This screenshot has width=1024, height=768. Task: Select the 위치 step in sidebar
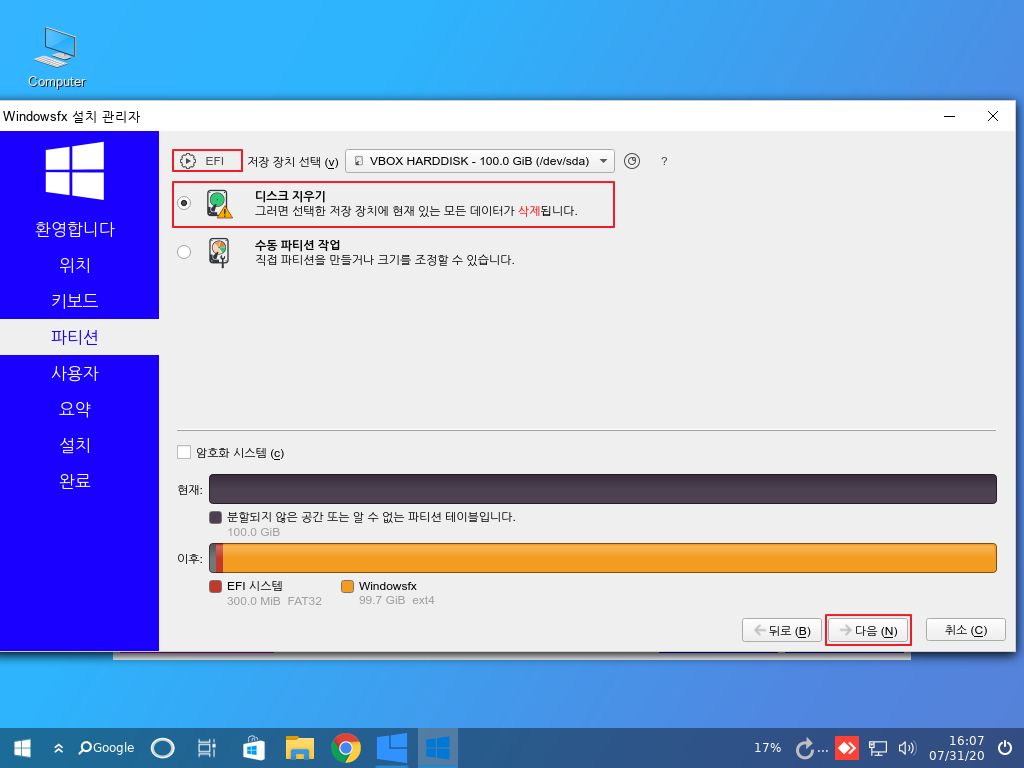point(75,265)
